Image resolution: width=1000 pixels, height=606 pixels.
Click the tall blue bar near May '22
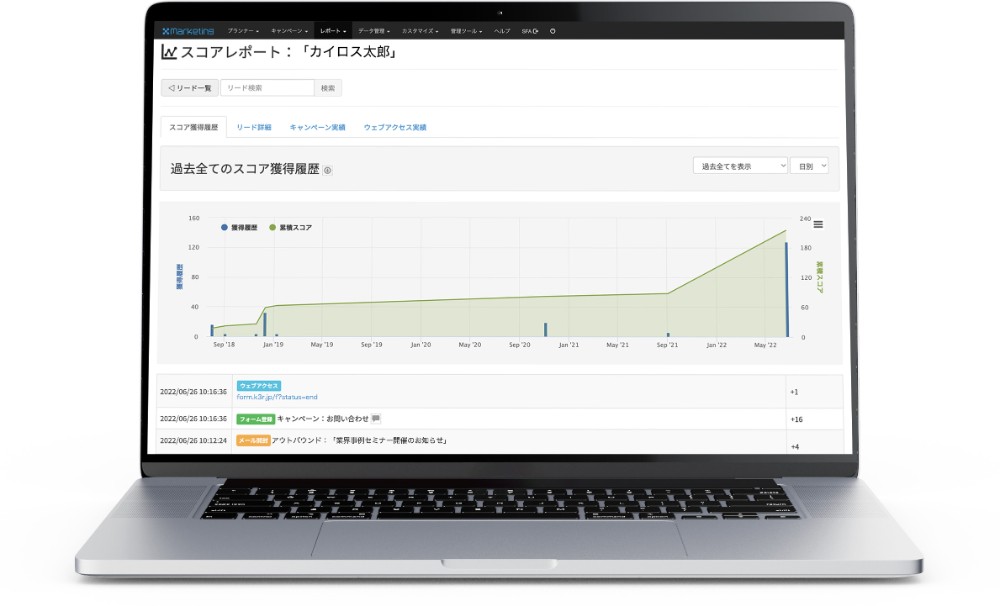pos(786,290)
